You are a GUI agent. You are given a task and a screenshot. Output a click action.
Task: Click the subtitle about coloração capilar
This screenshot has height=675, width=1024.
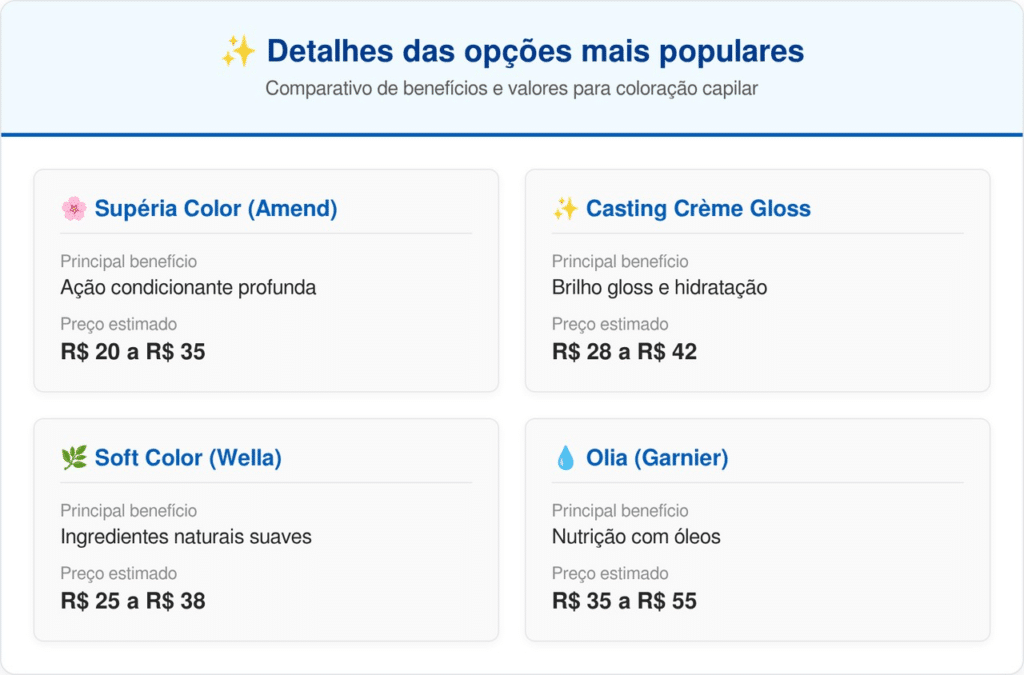[x=511, y=89]
